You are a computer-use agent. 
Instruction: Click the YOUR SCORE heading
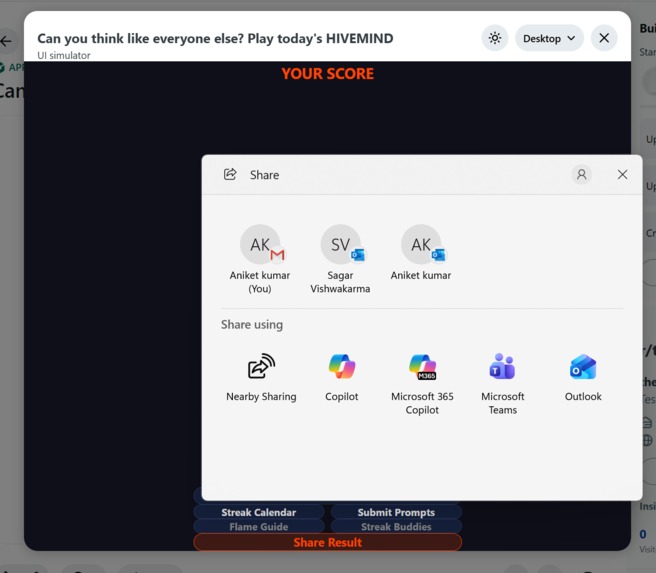coord(328,74)
